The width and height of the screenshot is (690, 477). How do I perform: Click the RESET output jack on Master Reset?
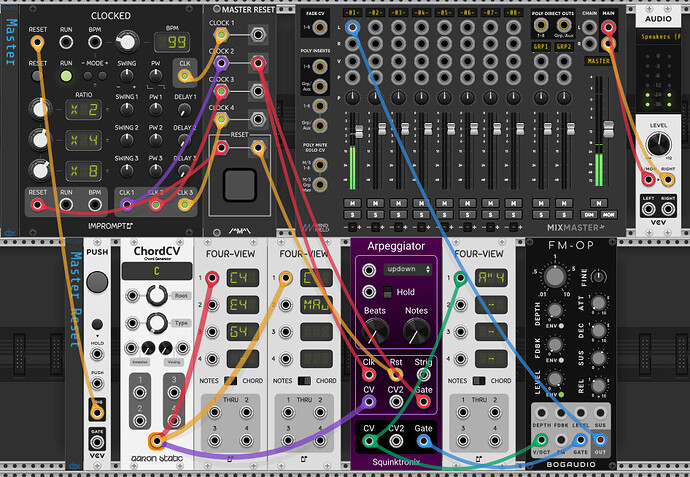(258, 148)
